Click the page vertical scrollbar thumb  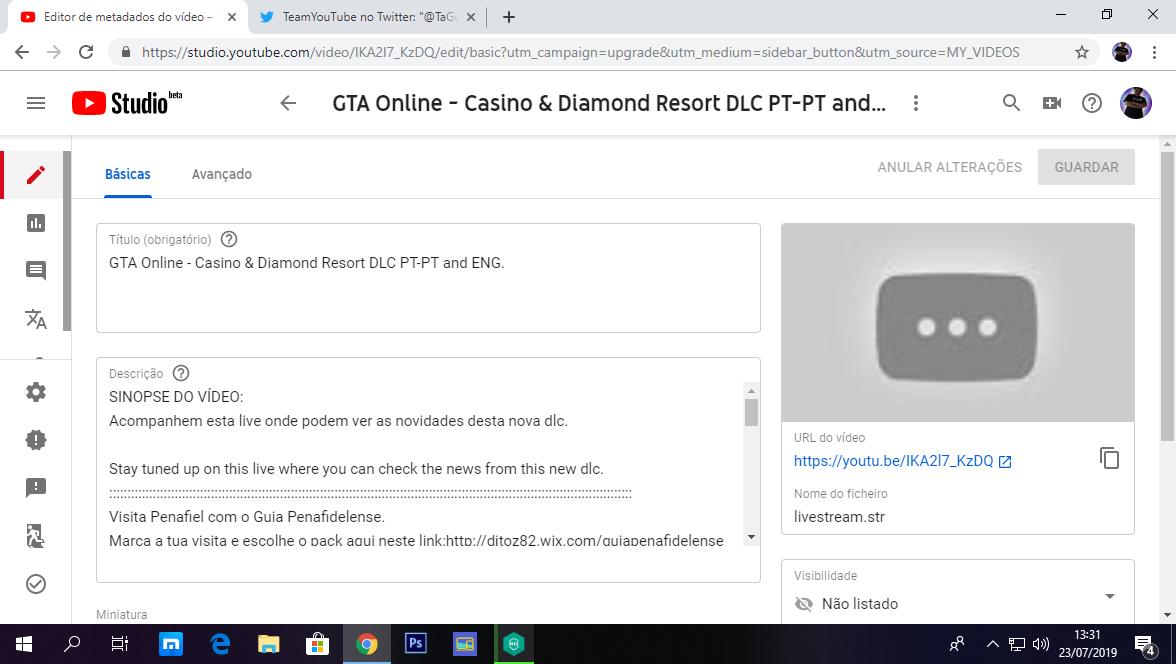[1167, 296]
